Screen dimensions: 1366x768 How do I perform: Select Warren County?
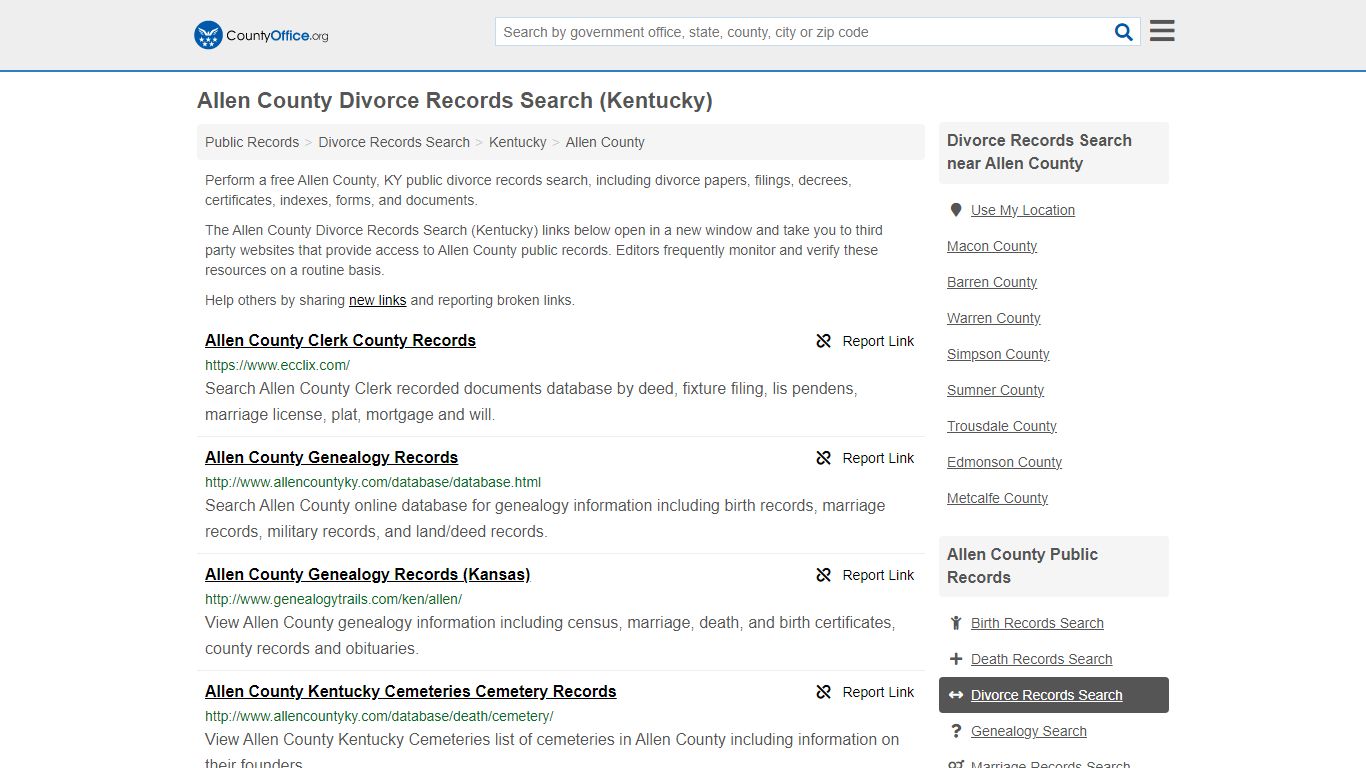pos(994,318)
